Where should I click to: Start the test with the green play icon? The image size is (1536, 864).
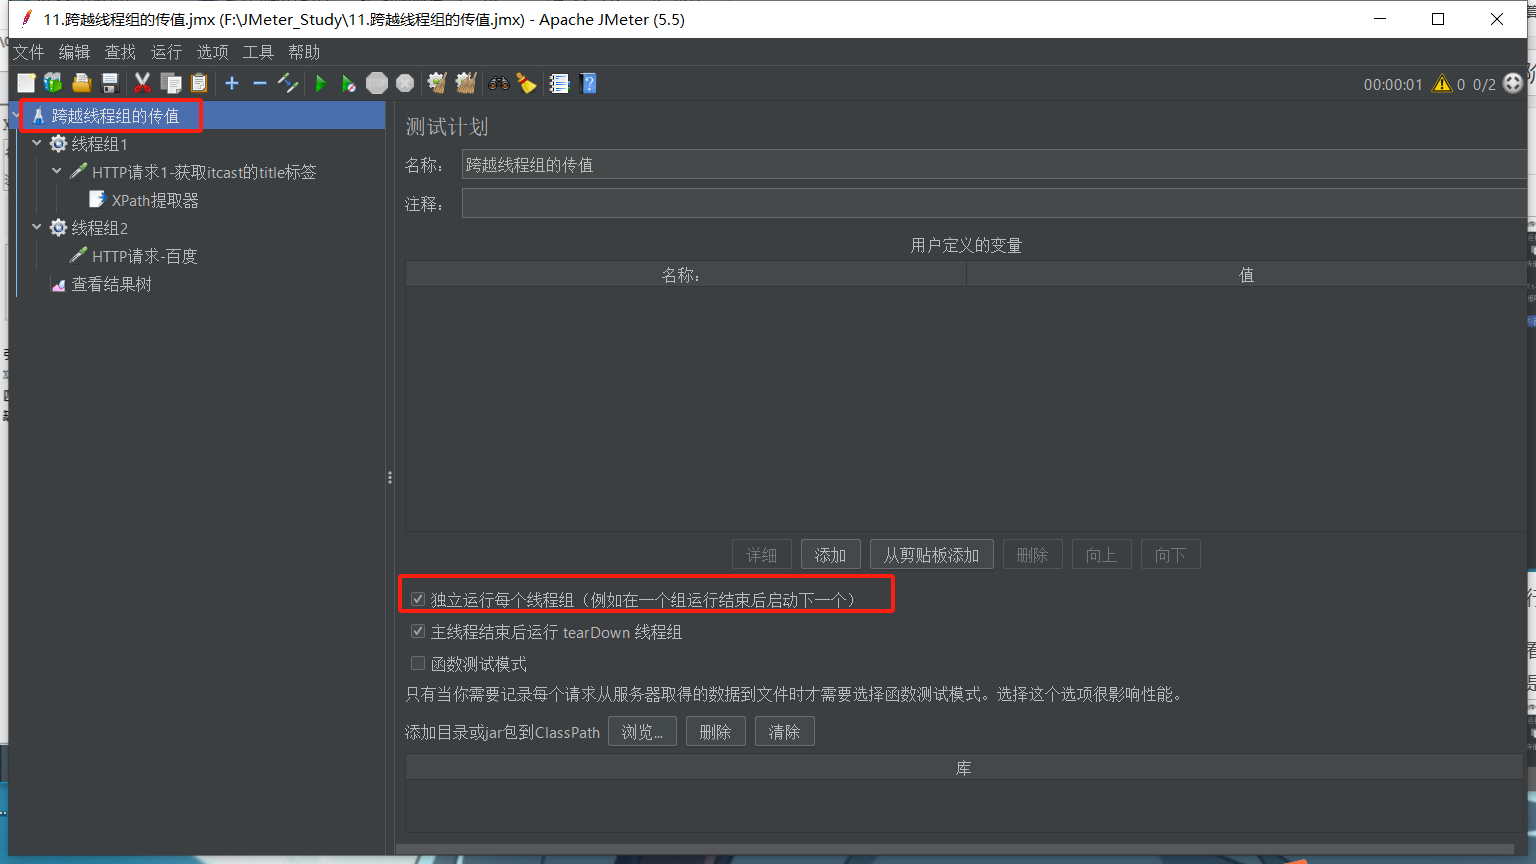click(321, 83)
